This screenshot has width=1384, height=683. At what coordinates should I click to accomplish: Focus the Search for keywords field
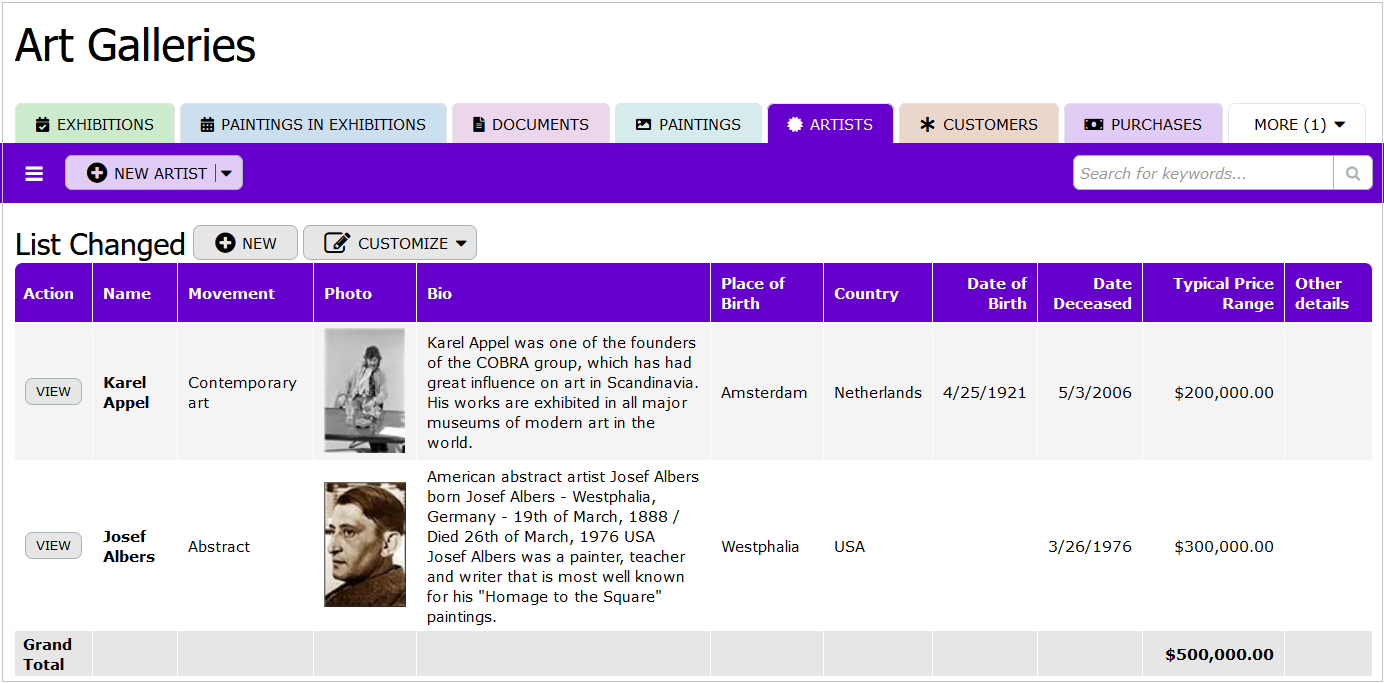click(1203, 174)
